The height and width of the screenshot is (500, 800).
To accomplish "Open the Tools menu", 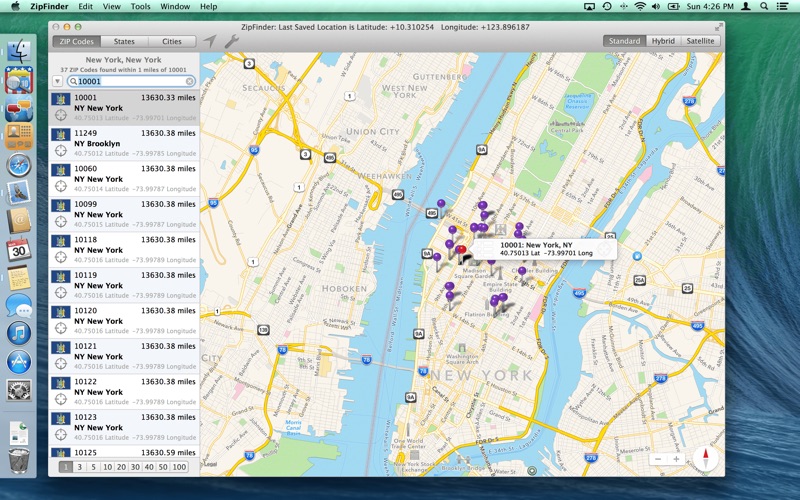I will [x=140, y=6].
